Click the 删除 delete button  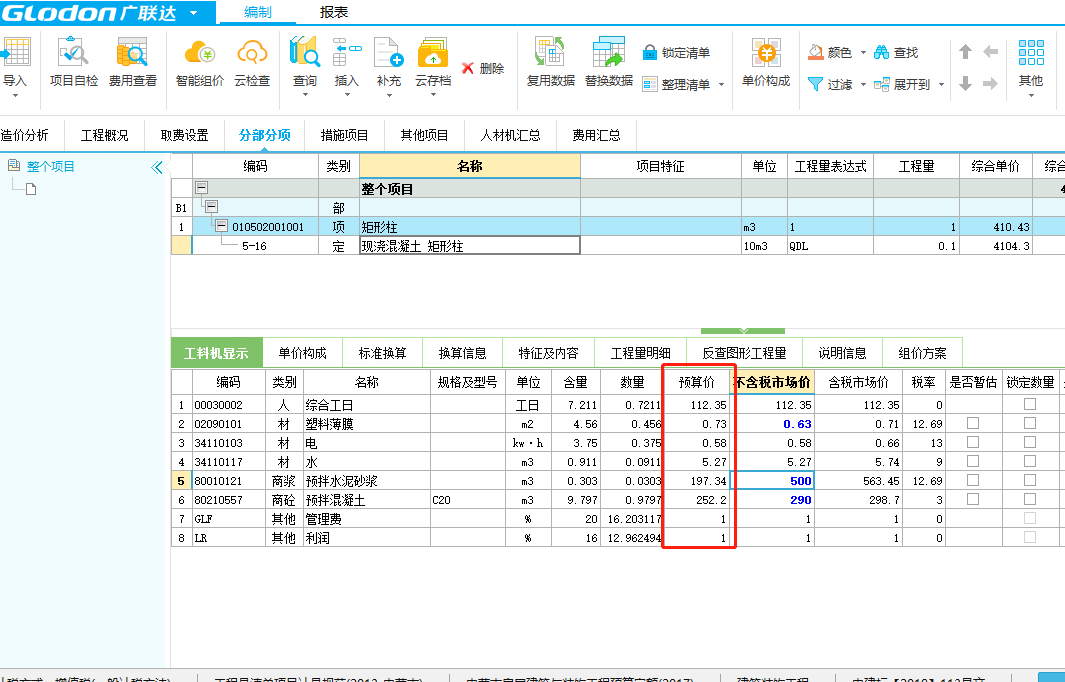(483, 68)
